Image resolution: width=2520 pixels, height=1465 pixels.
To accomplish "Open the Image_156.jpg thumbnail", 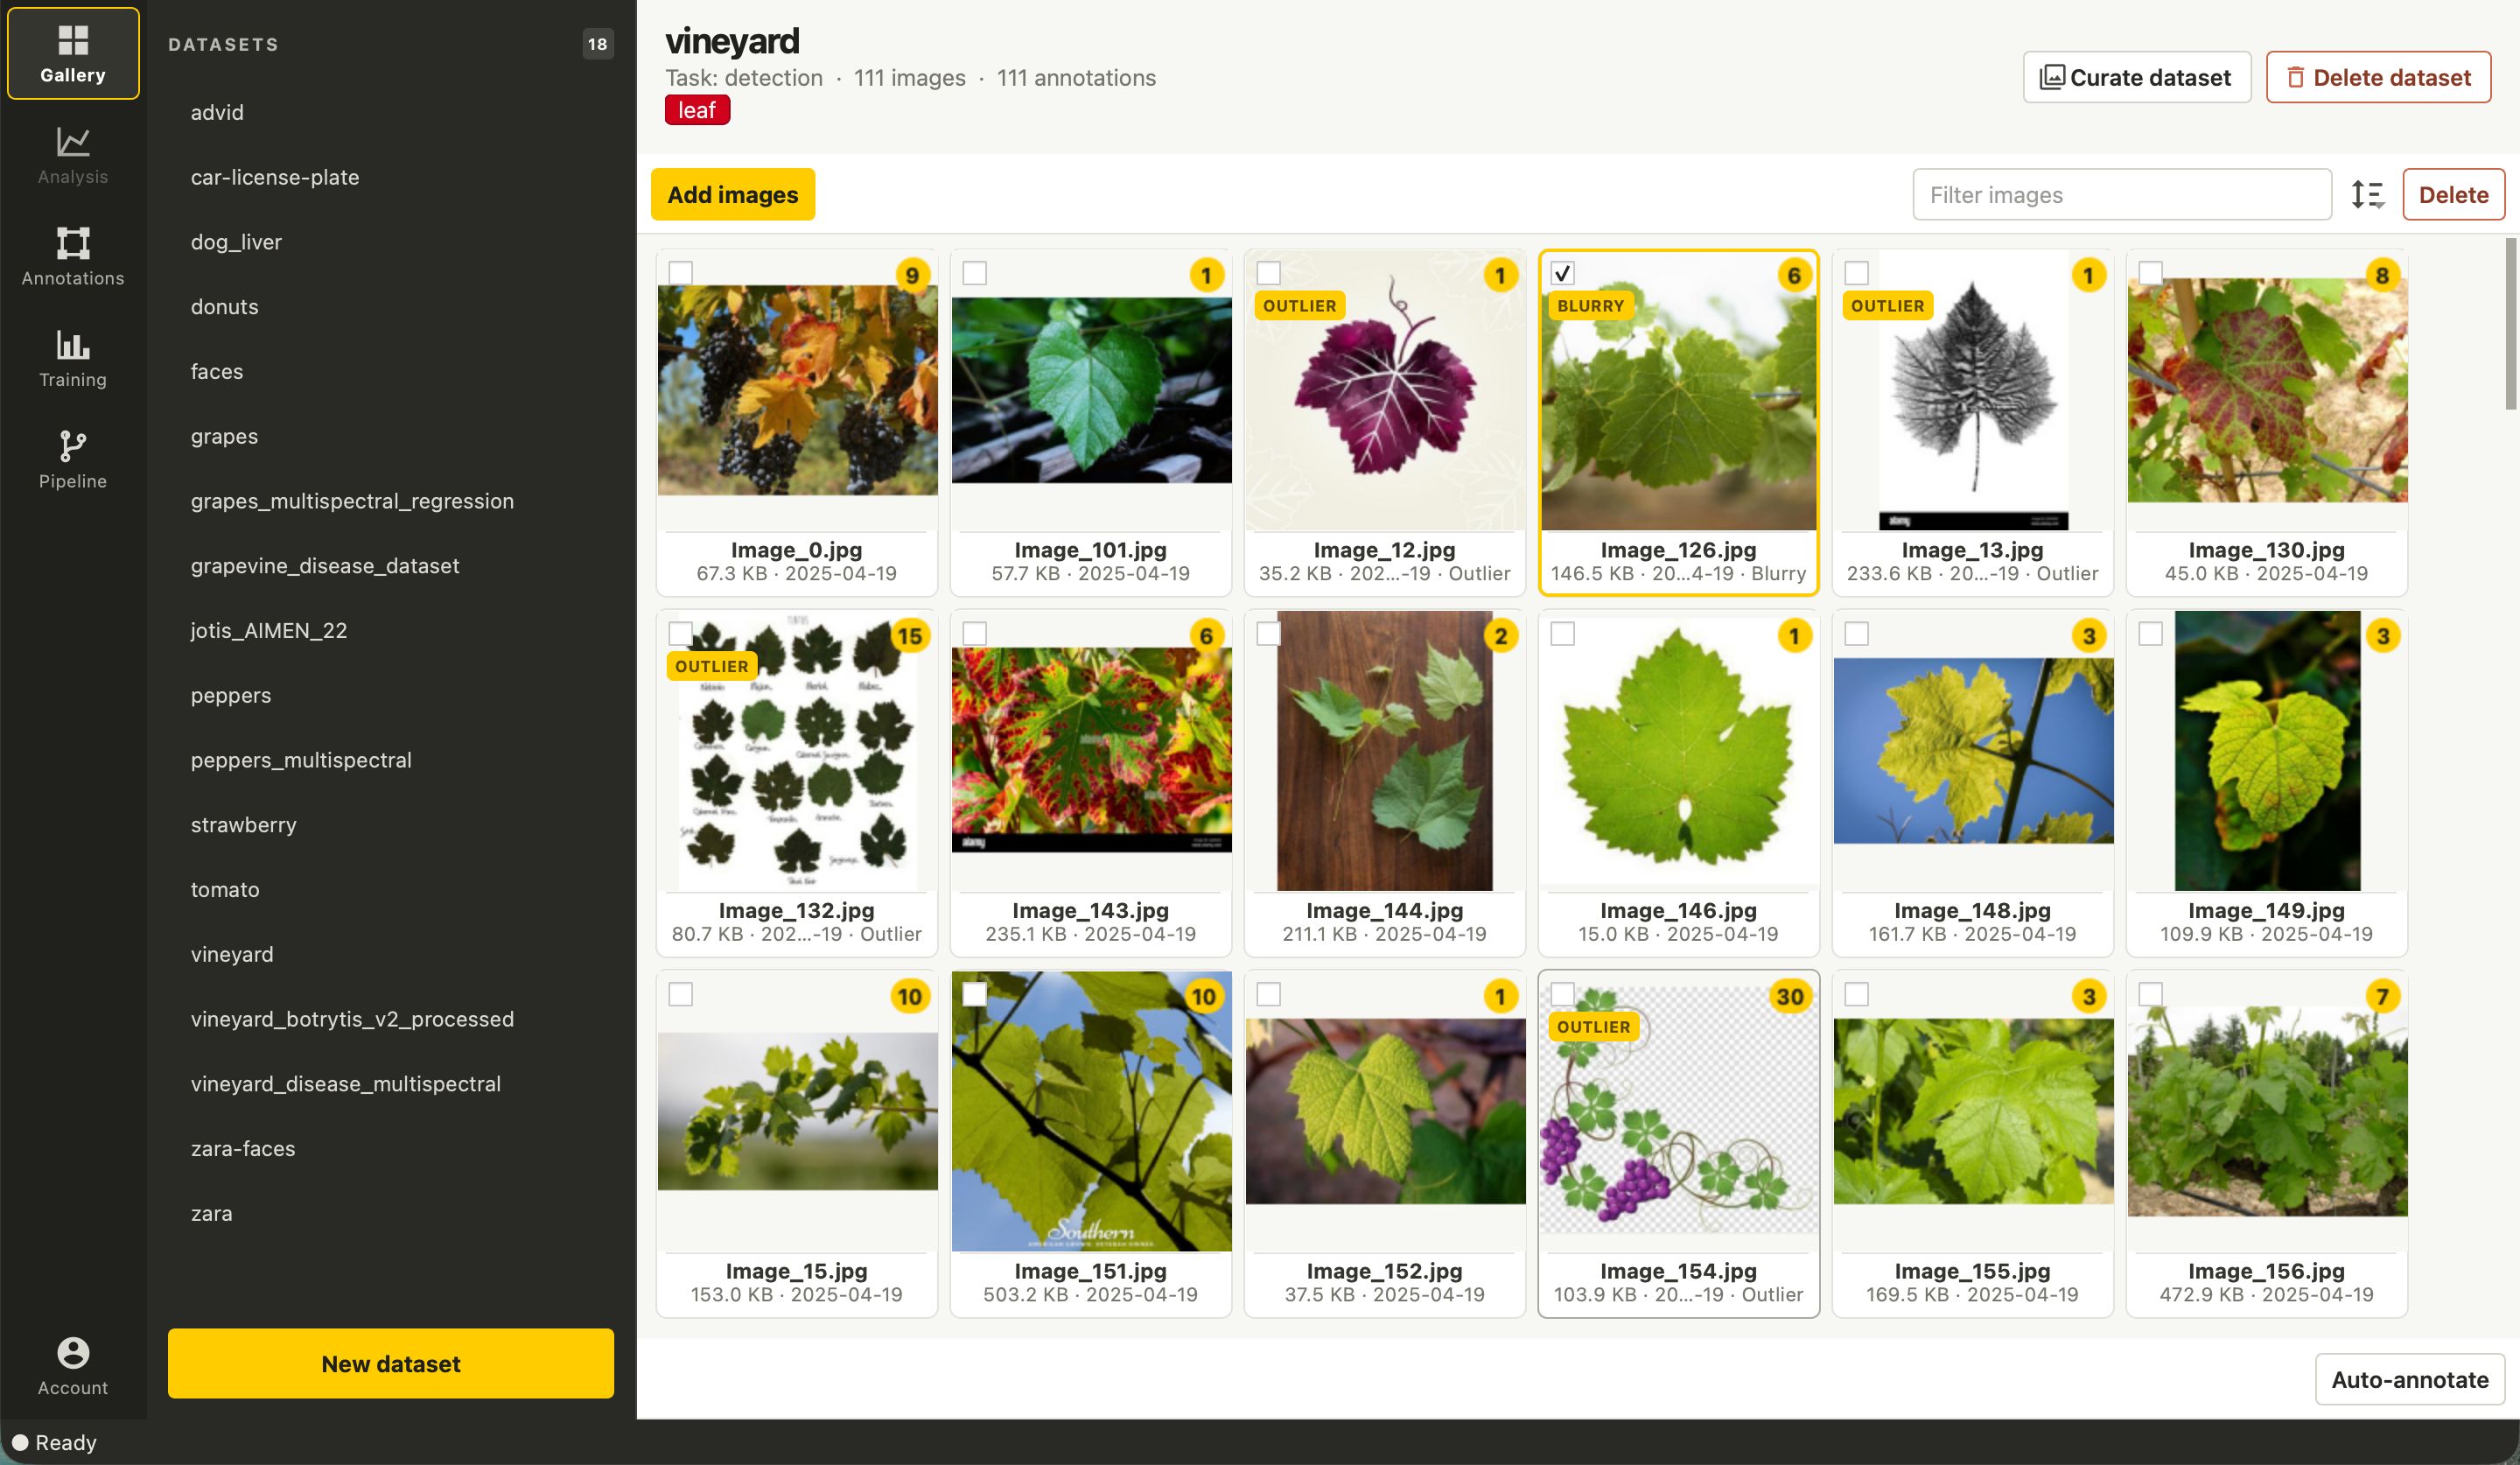I will point(2267,1111).
